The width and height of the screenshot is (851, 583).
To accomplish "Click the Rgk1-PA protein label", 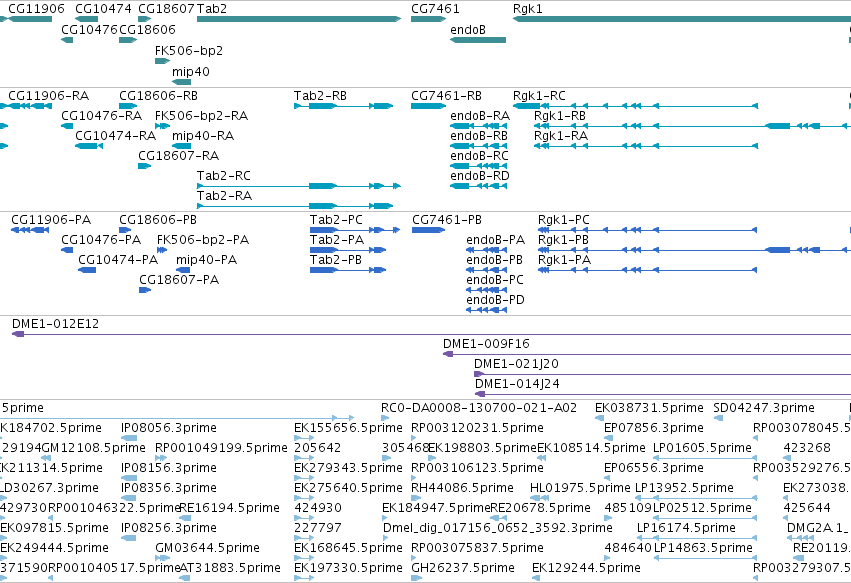I will pos(564,260).
